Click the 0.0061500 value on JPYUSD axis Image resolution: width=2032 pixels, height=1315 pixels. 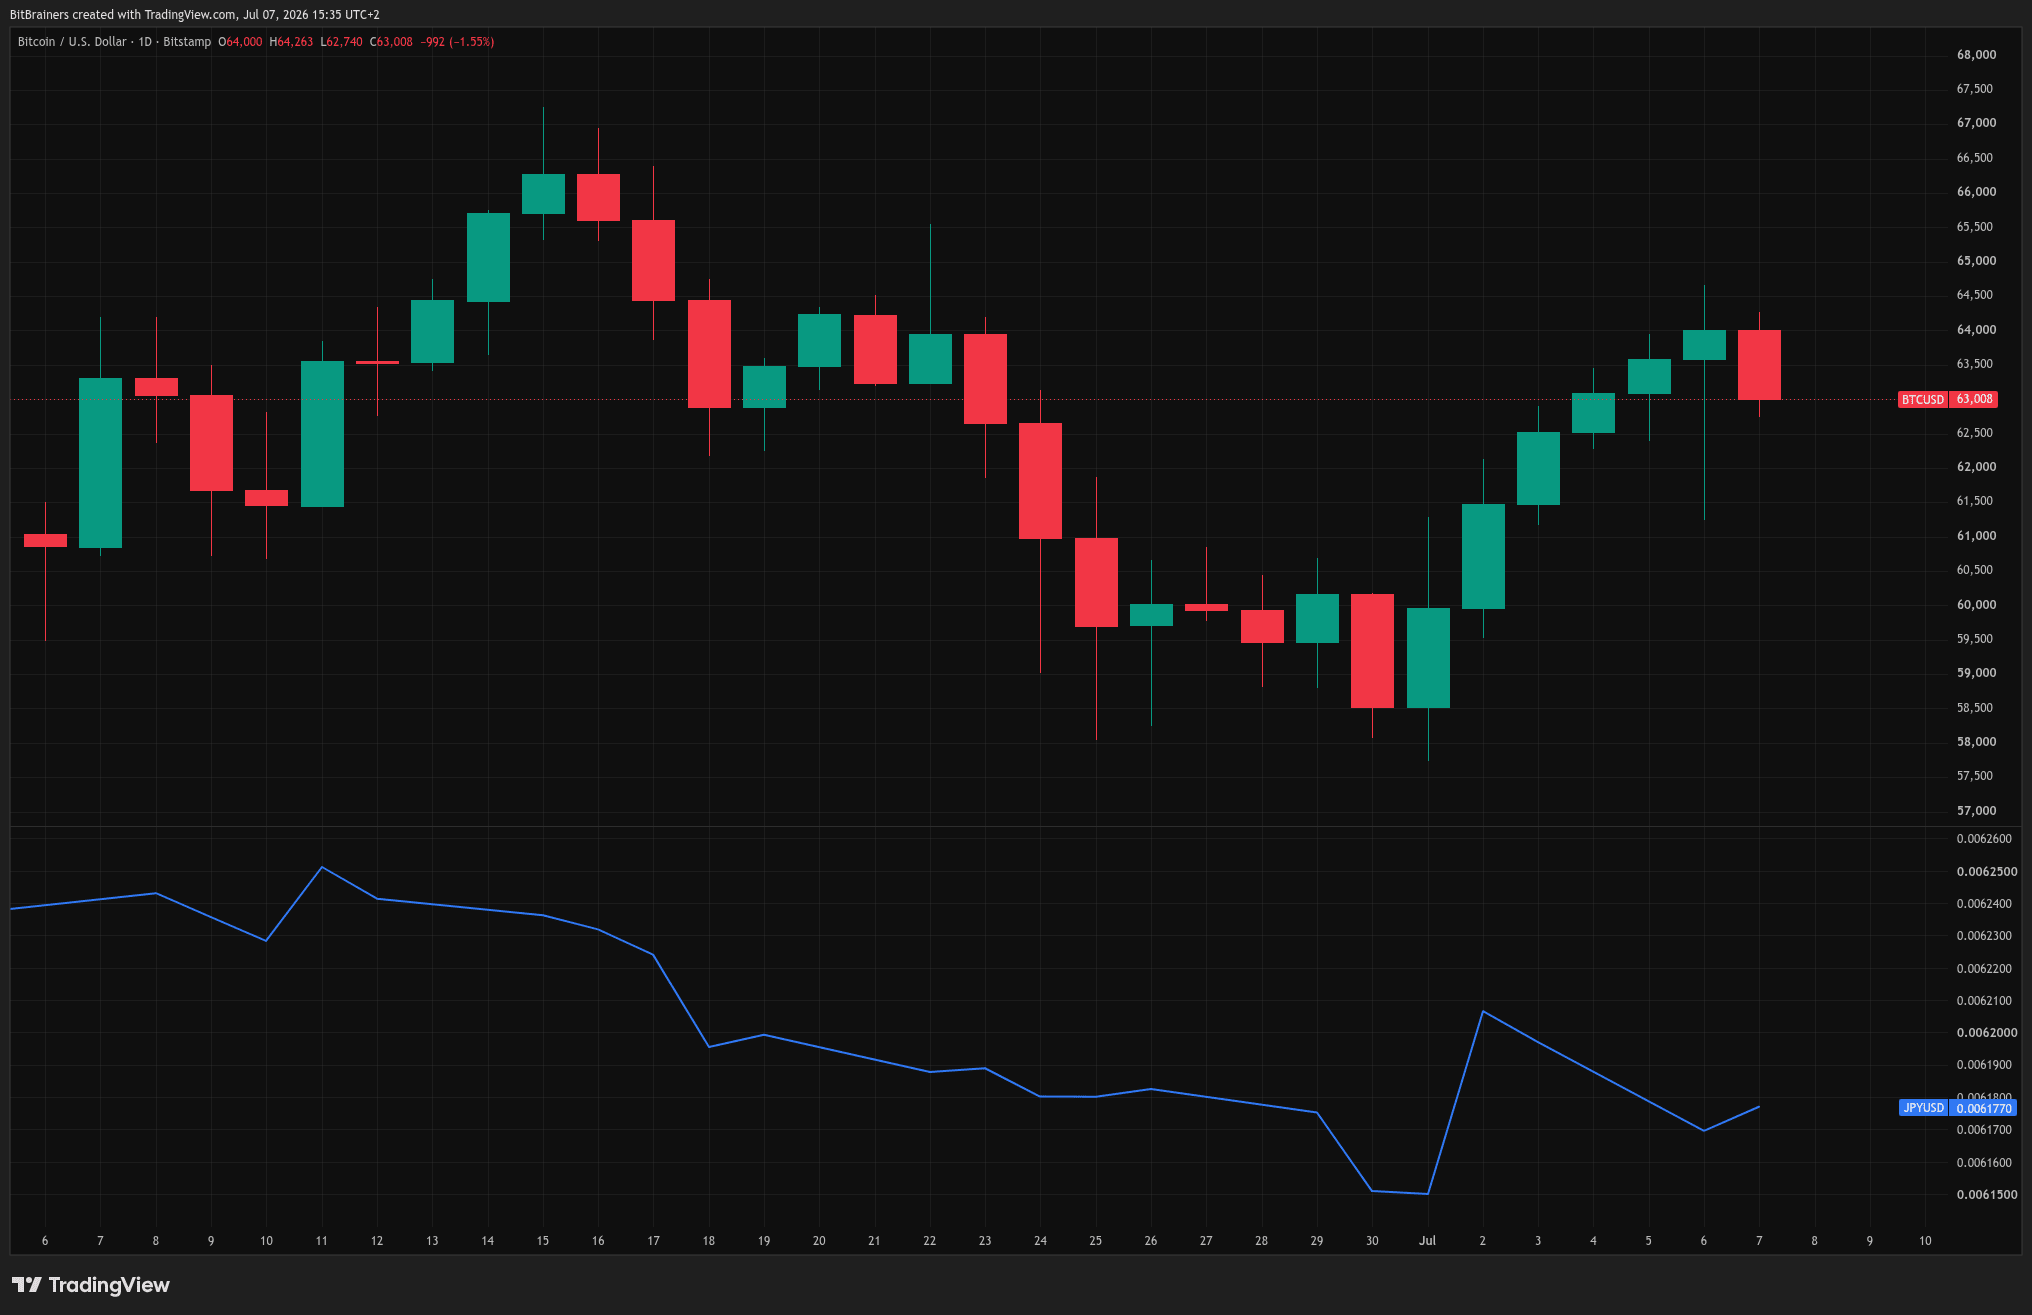[1986, 1195]
